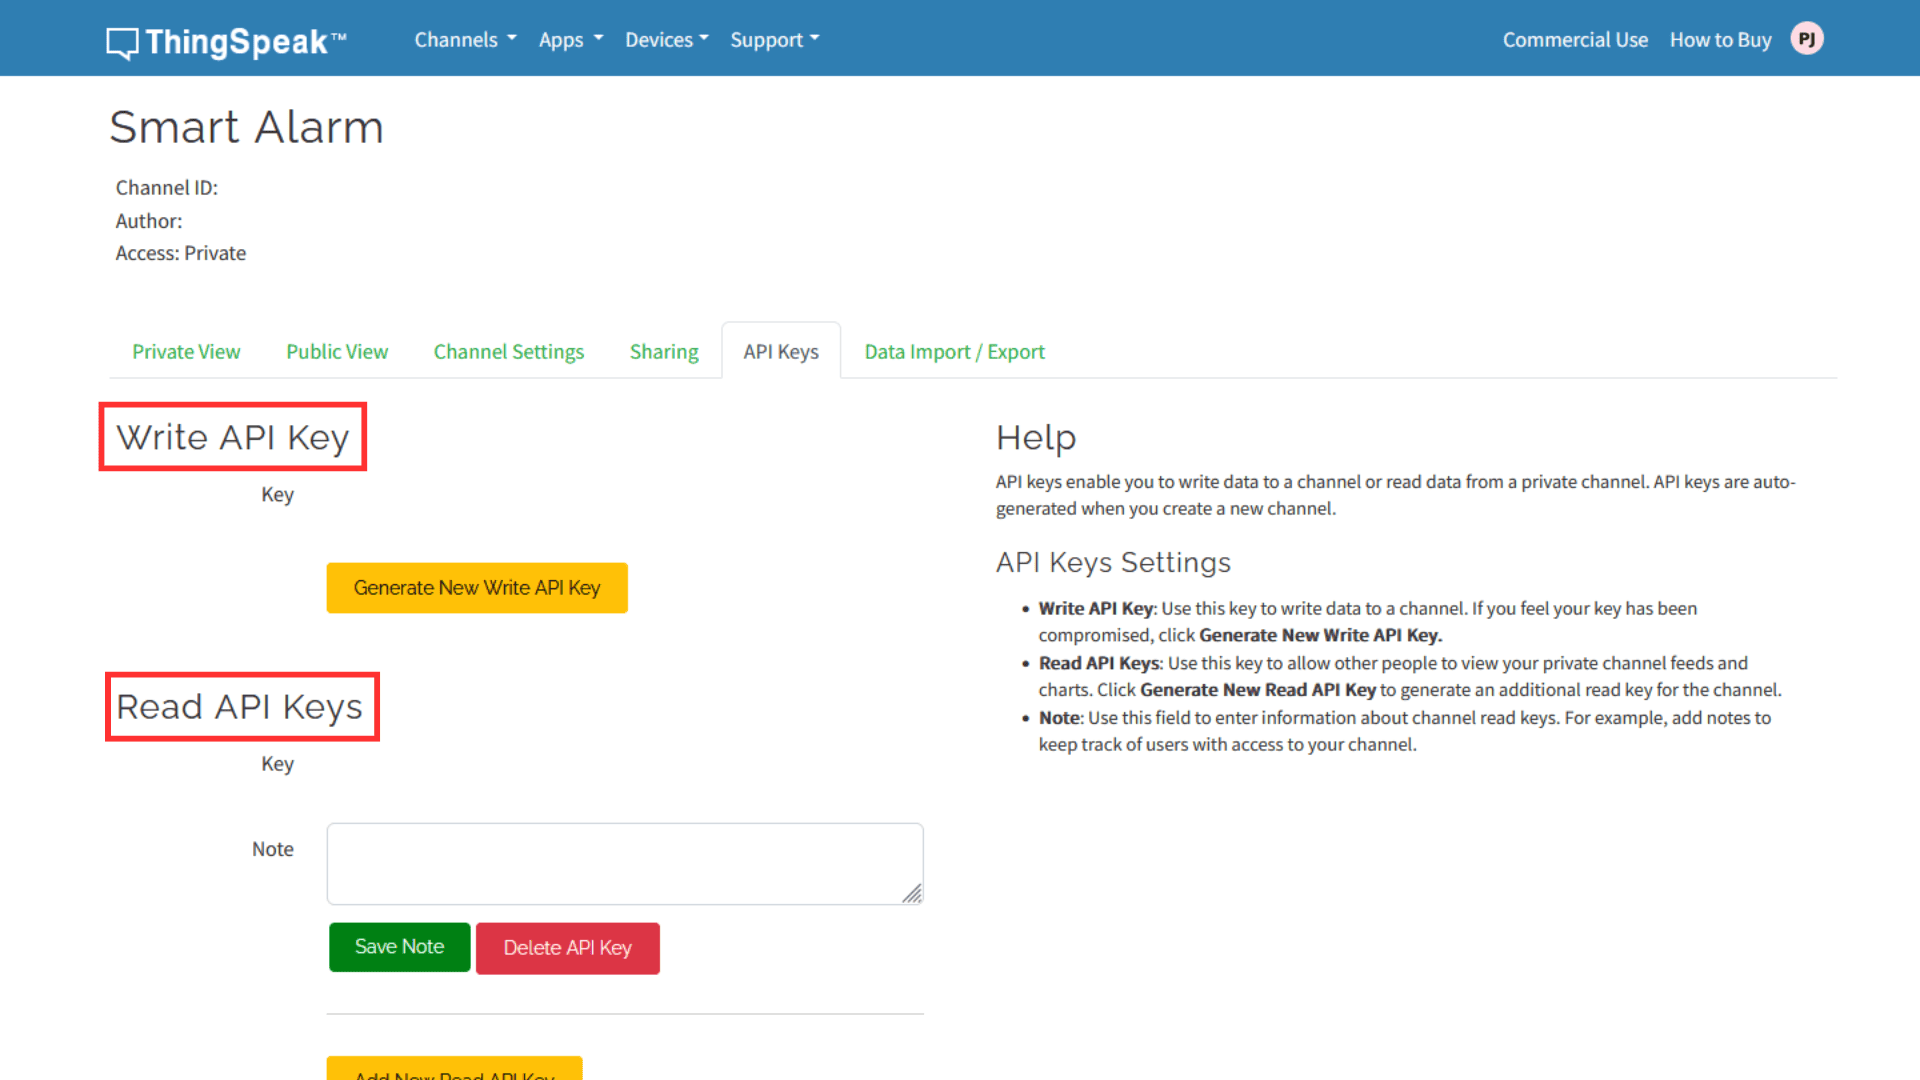Click the green Save Note button
This screenshot has width=1920, height=1080.
pos(400,947)
